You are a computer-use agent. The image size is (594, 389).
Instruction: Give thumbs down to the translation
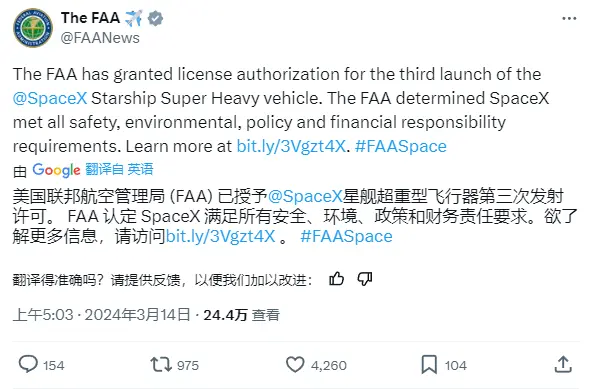pos(365,279)
